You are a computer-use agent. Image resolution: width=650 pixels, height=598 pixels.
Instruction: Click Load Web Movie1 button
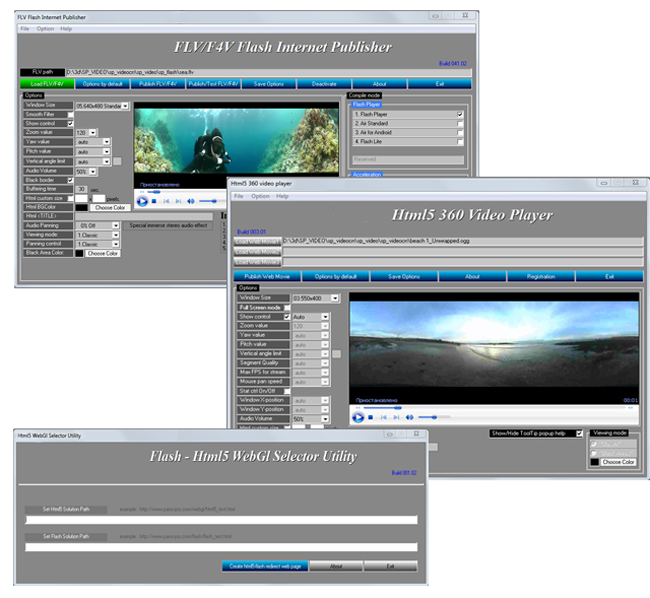tap(257, 242)
